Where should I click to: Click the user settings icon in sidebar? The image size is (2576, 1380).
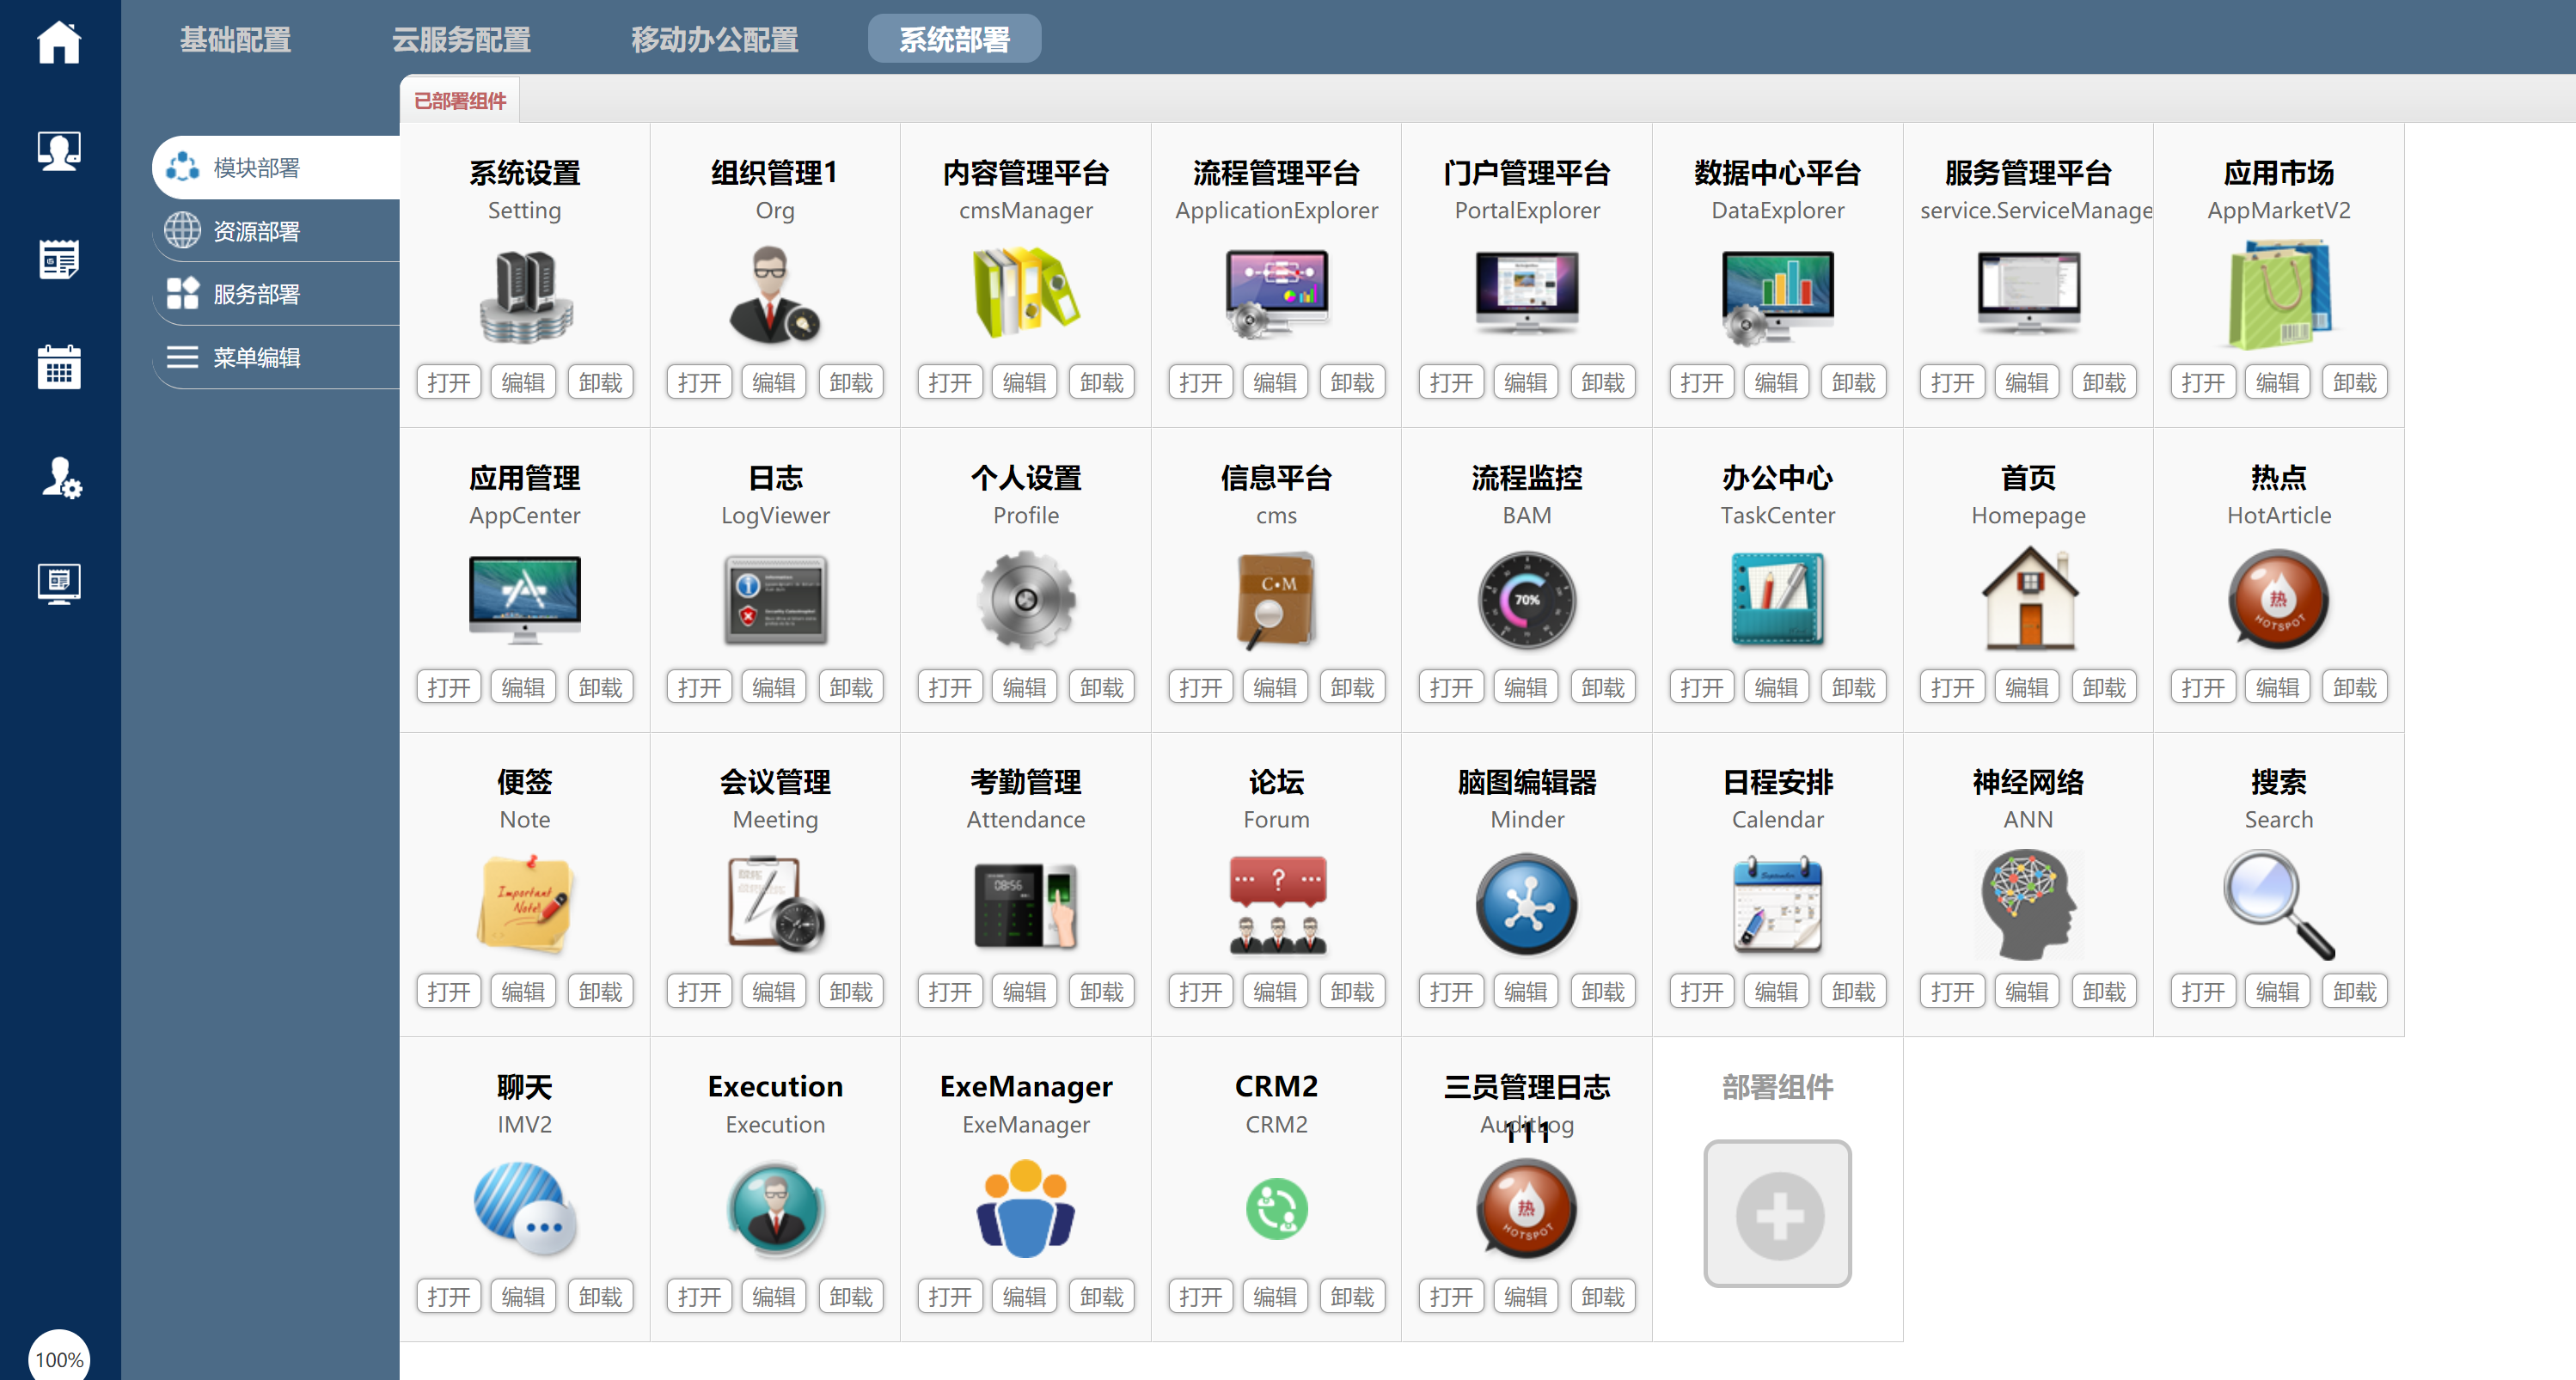coord(60,478)
